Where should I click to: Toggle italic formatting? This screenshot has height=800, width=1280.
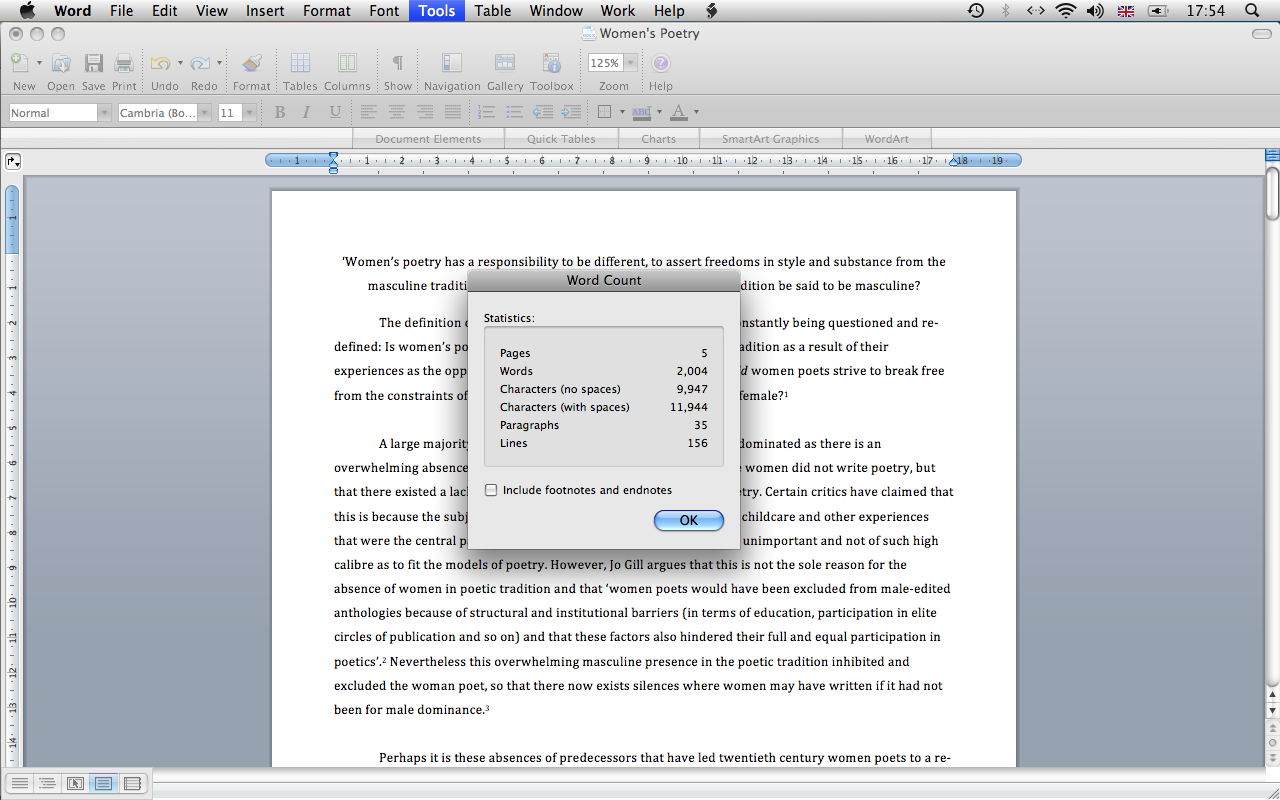click(x=307, y=112)
